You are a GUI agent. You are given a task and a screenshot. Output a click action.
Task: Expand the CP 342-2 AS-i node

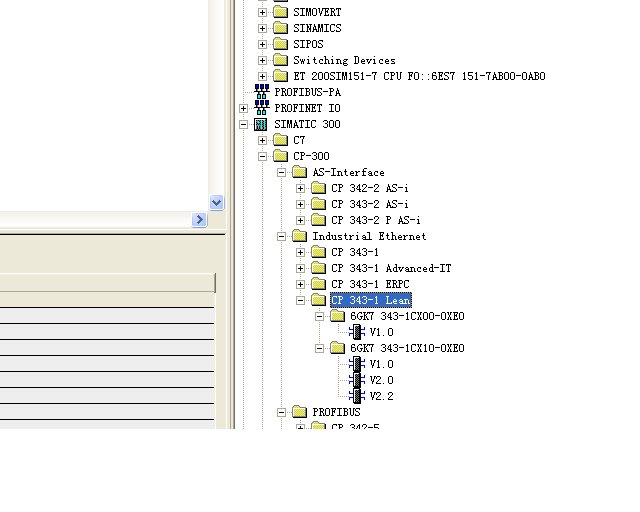click(x=300, y=188)
